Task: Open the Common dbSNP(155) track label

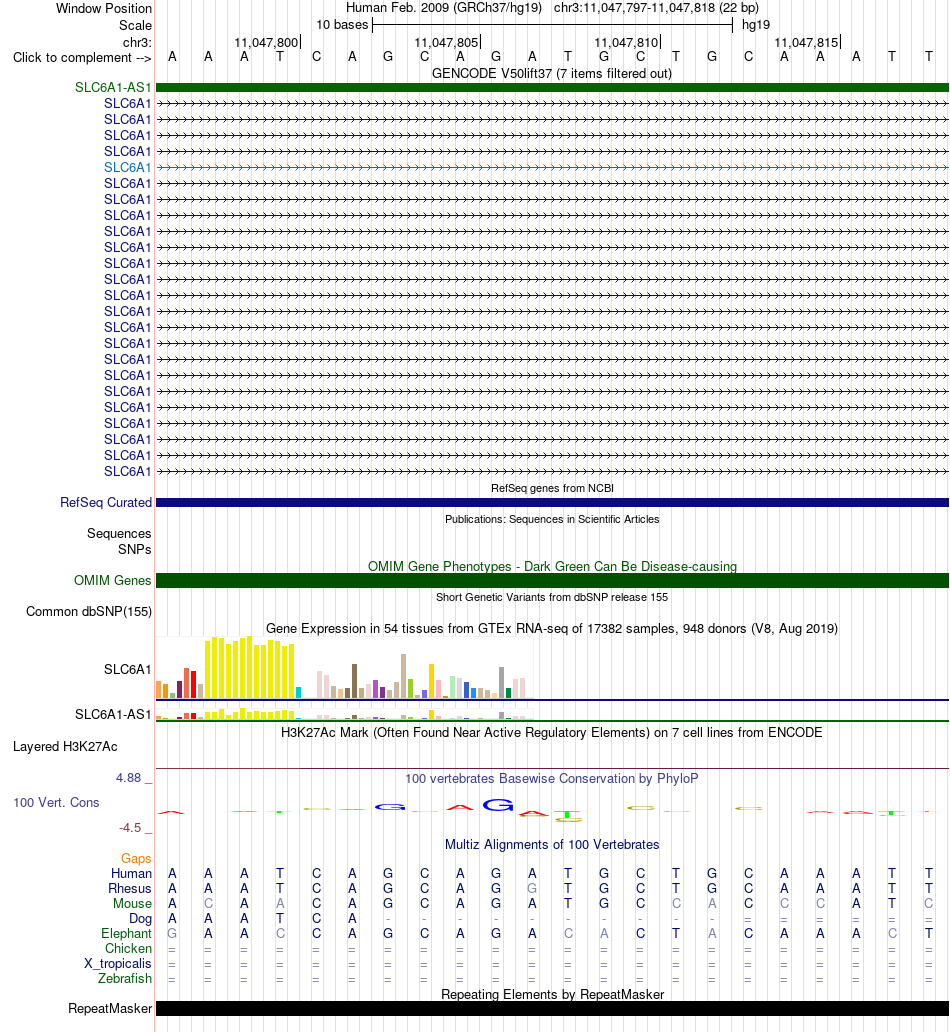Action: (89, 611)
